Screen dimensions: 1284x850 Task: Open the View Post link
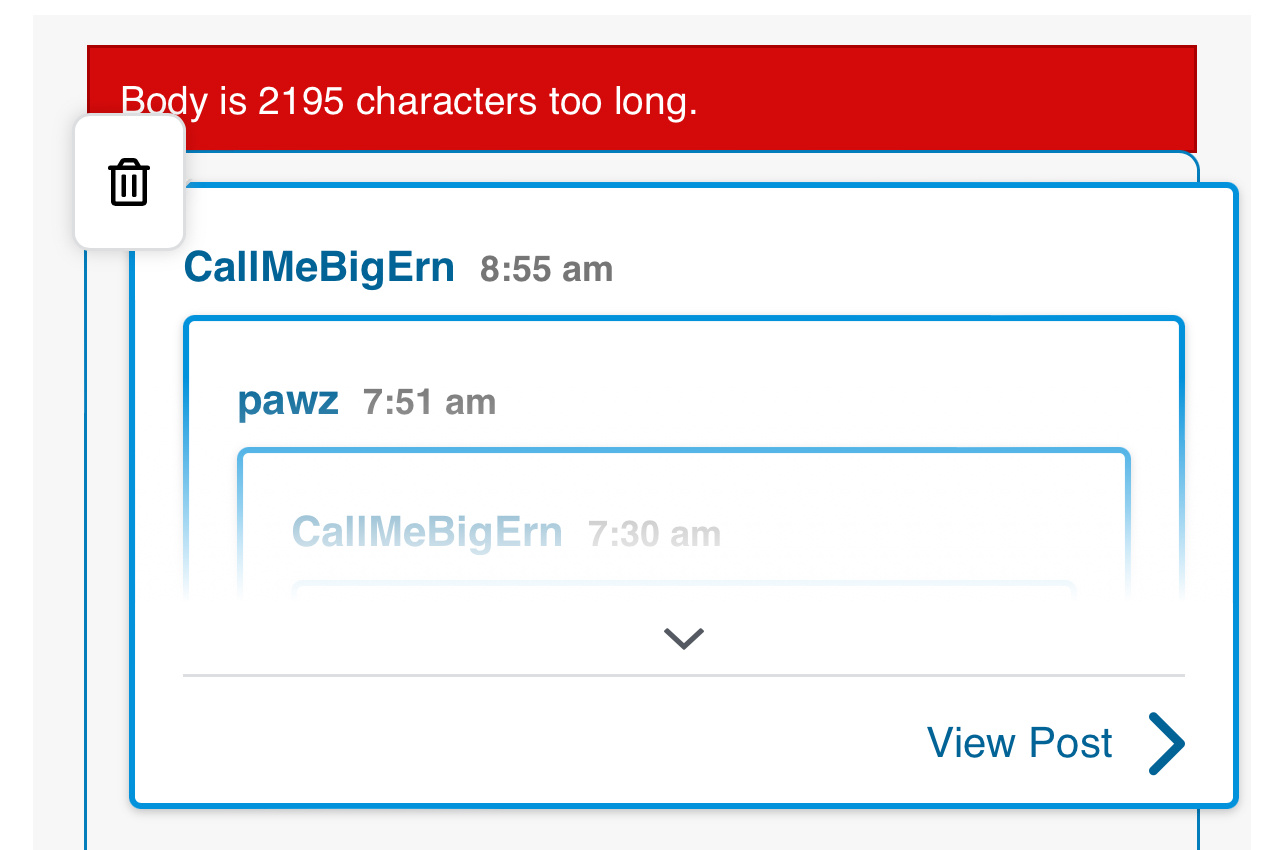1019,743
